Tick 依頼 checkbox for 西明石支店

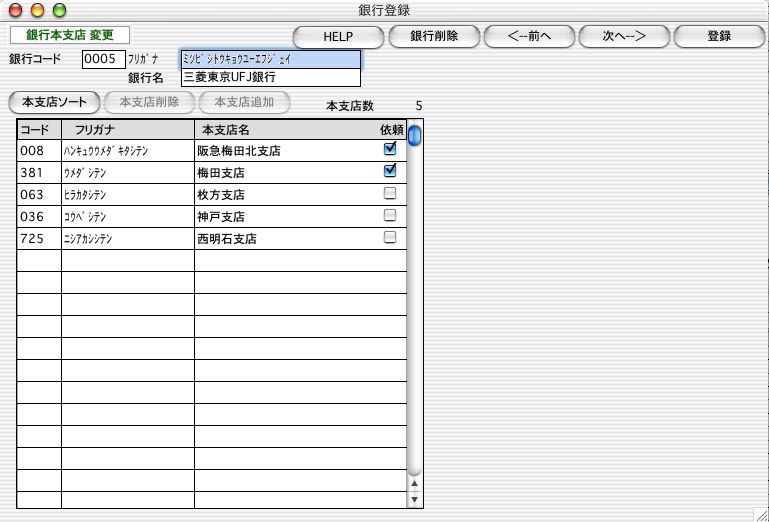pos(390,237)
